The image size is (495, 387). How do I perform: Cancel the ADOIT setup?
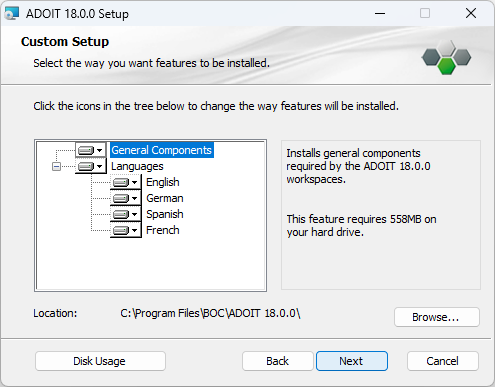tap(442, 361)
